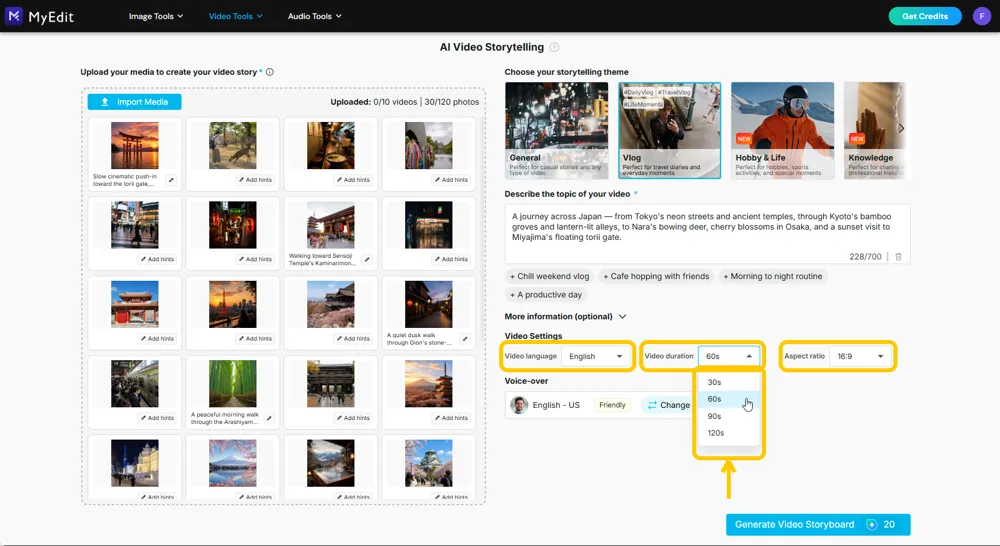The width and height of the screenshot is (1000, 546).
Task: Open the Aspect ratio dropdown
Action: pos(861,356)
